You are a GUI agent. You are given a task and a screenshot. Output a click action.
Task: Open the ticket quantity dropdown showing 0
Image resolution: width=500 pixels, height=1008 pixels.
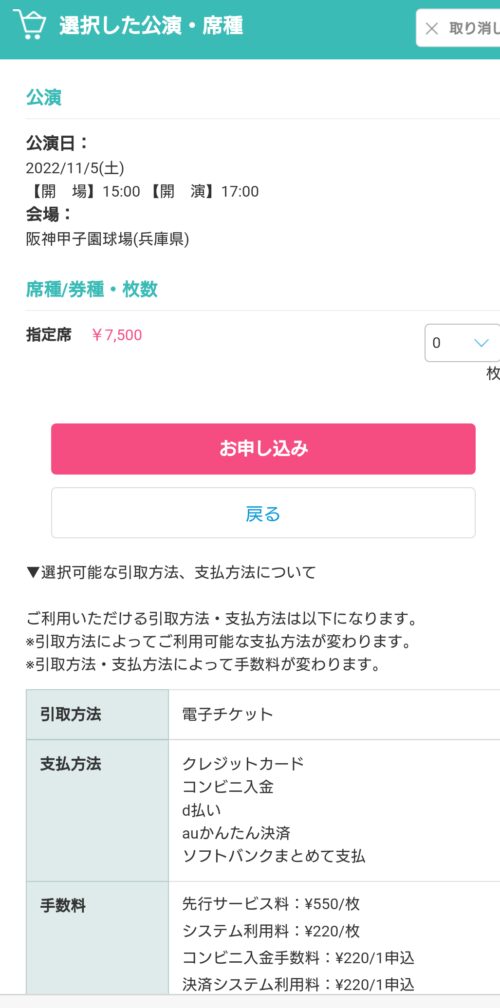(x=462, y=343)
